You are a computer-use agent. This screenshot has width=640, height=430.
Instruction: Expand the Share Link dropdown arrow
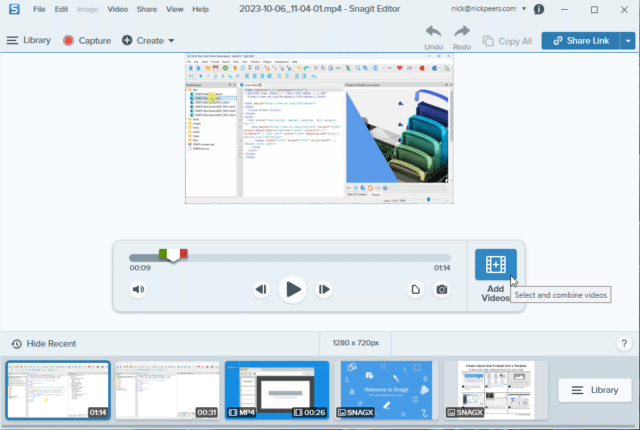coord(628,41)
